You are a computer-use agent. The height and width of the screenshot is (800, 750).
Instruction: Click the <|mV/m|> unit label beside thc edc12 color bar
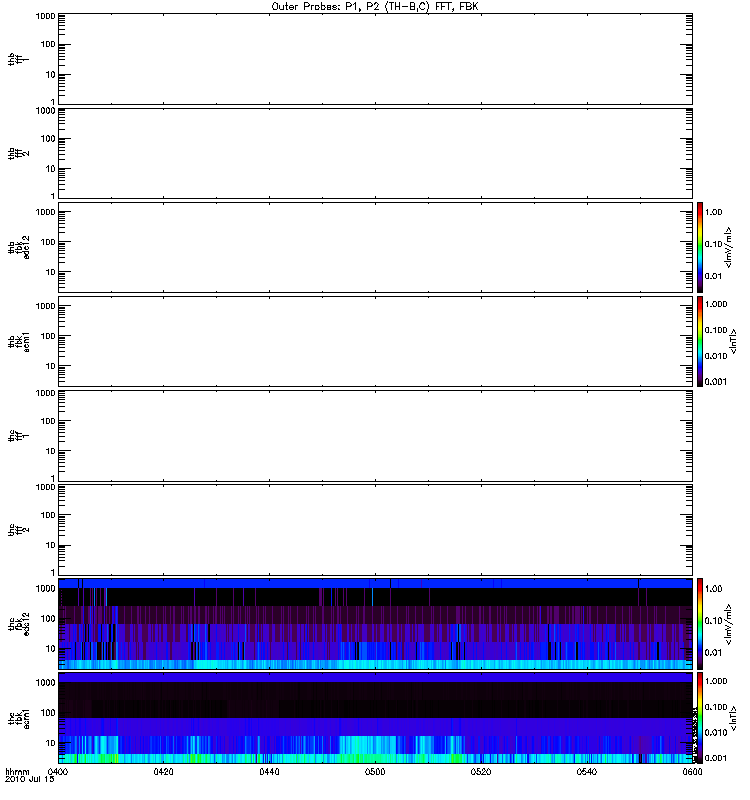tap(729, 623)
